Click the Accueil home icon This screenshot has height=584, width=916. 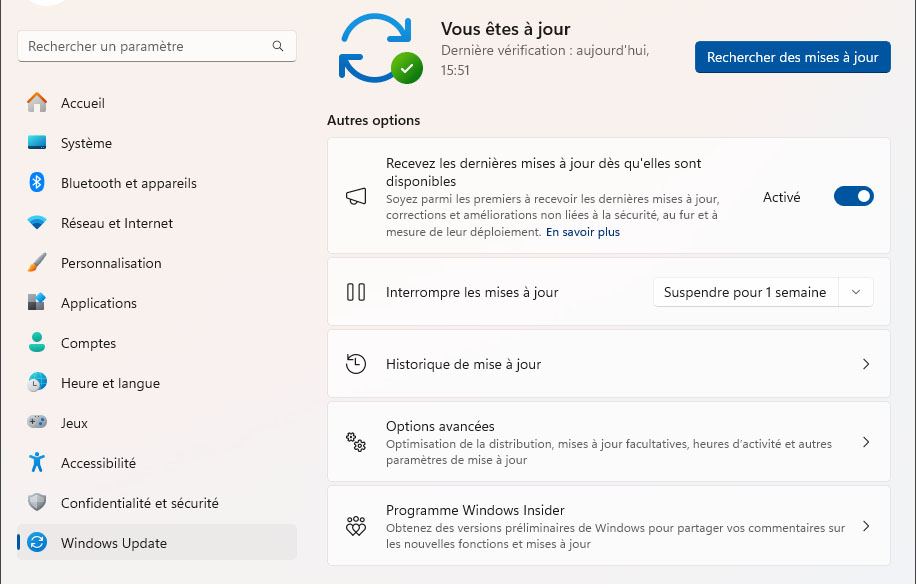click(37, 103)
